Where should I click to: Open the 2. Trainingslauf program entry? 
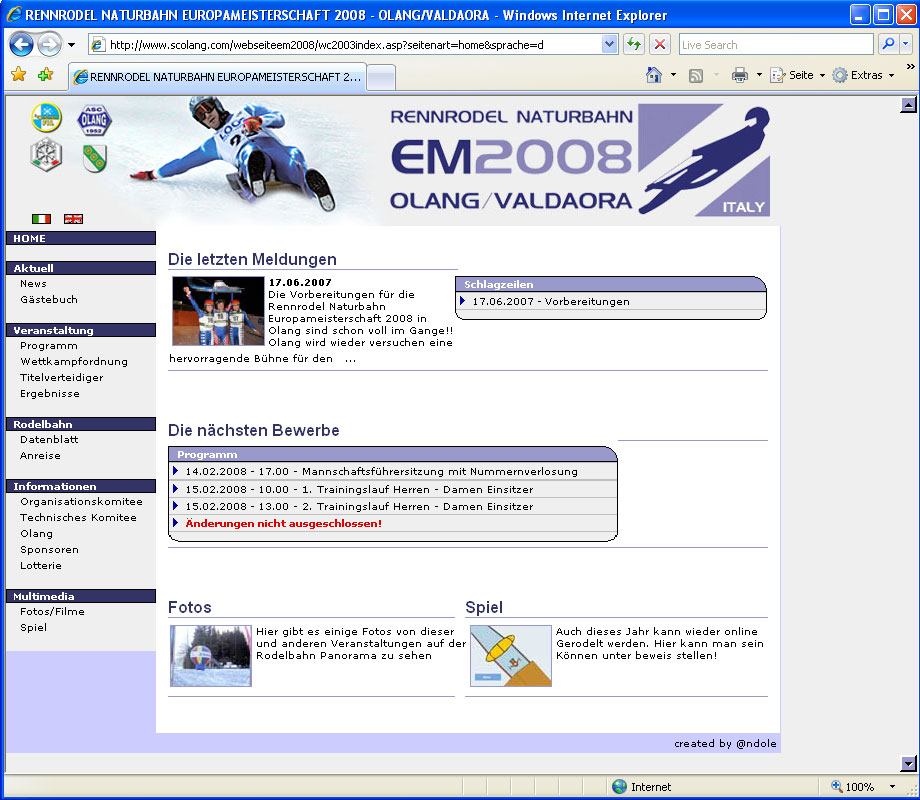click(x=360, y=506)
